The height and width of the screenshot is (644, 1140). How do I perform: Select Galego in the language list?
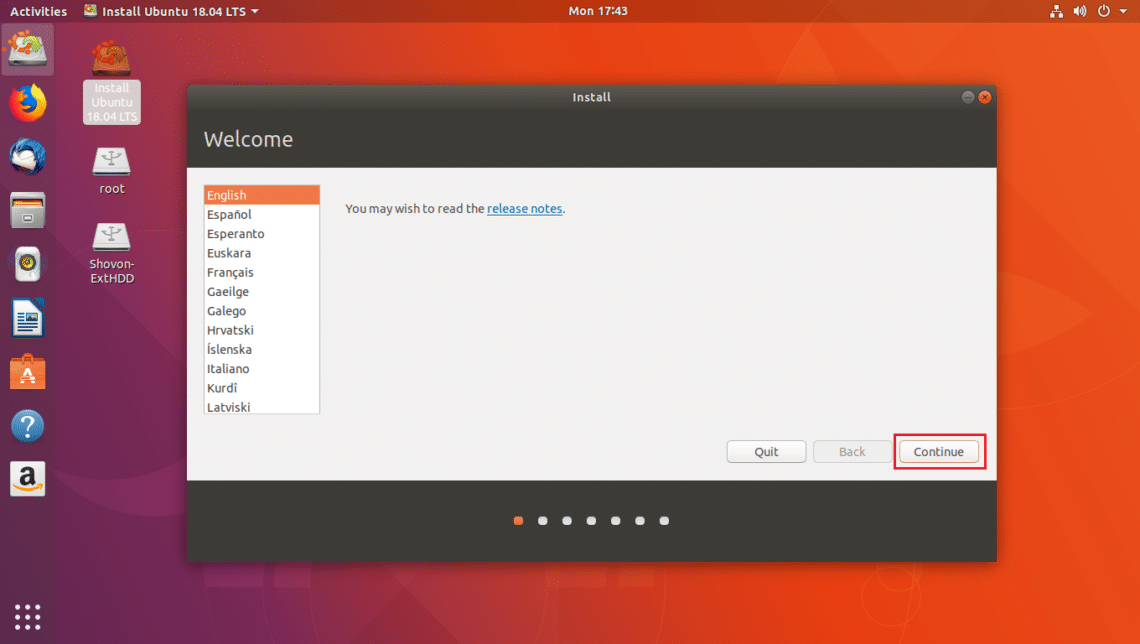pos(262,310)
